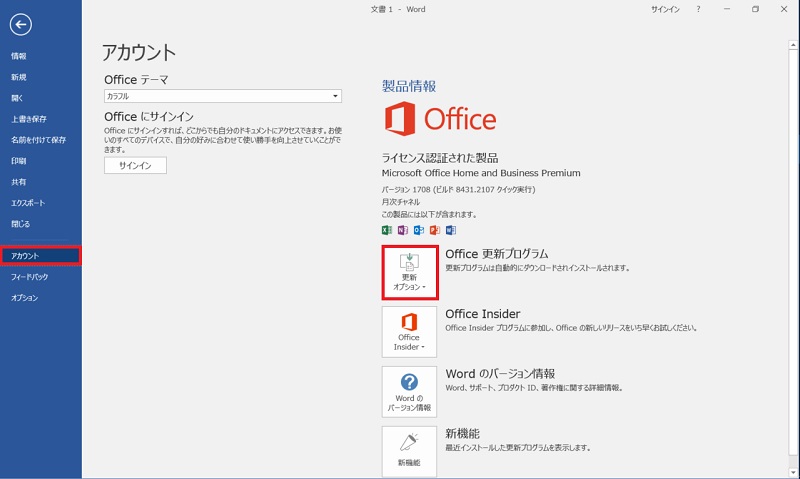Select the アカウント sidebar entry
Viewport: 800px width, 479px height.
click(x=40, y=256)
